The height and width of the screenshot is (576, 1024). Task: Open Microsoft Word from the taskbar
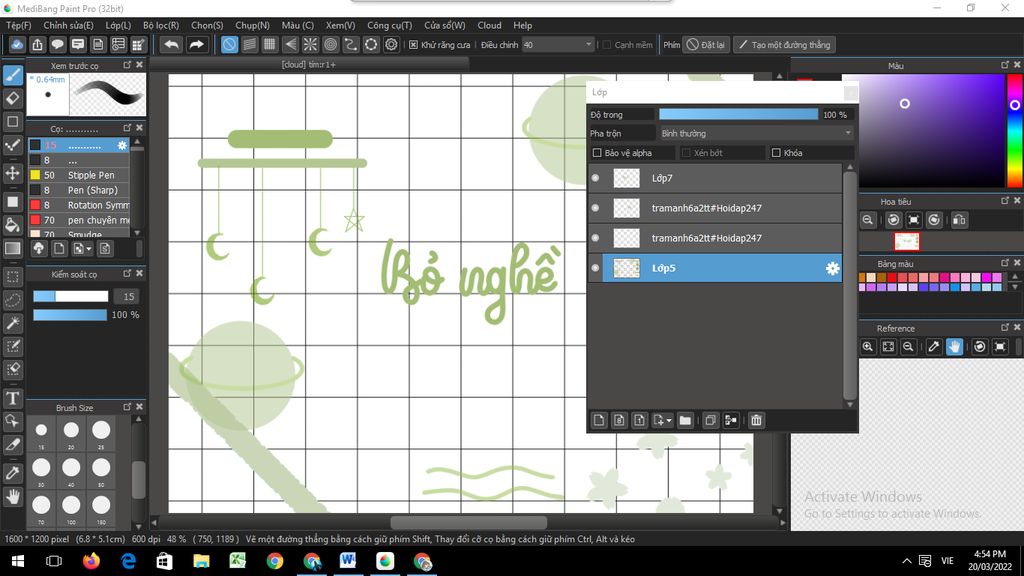click(348, 560)
